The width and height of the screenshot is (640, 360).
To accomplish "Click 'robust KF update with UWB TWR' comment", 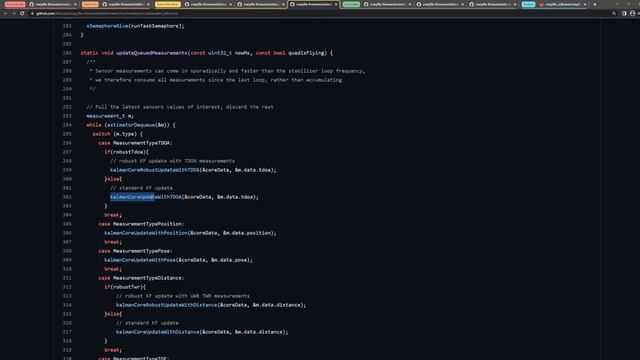I will 183,296.
